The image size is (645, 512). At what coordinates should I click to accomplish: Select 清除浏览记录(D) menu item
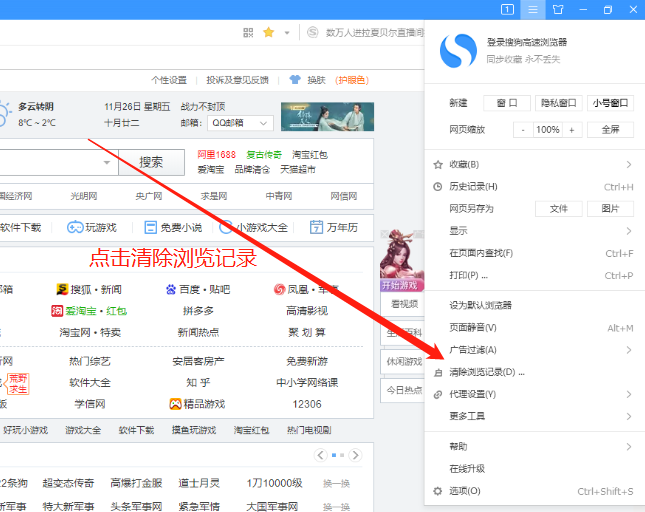pyautogui.click(x=534, y=372)
